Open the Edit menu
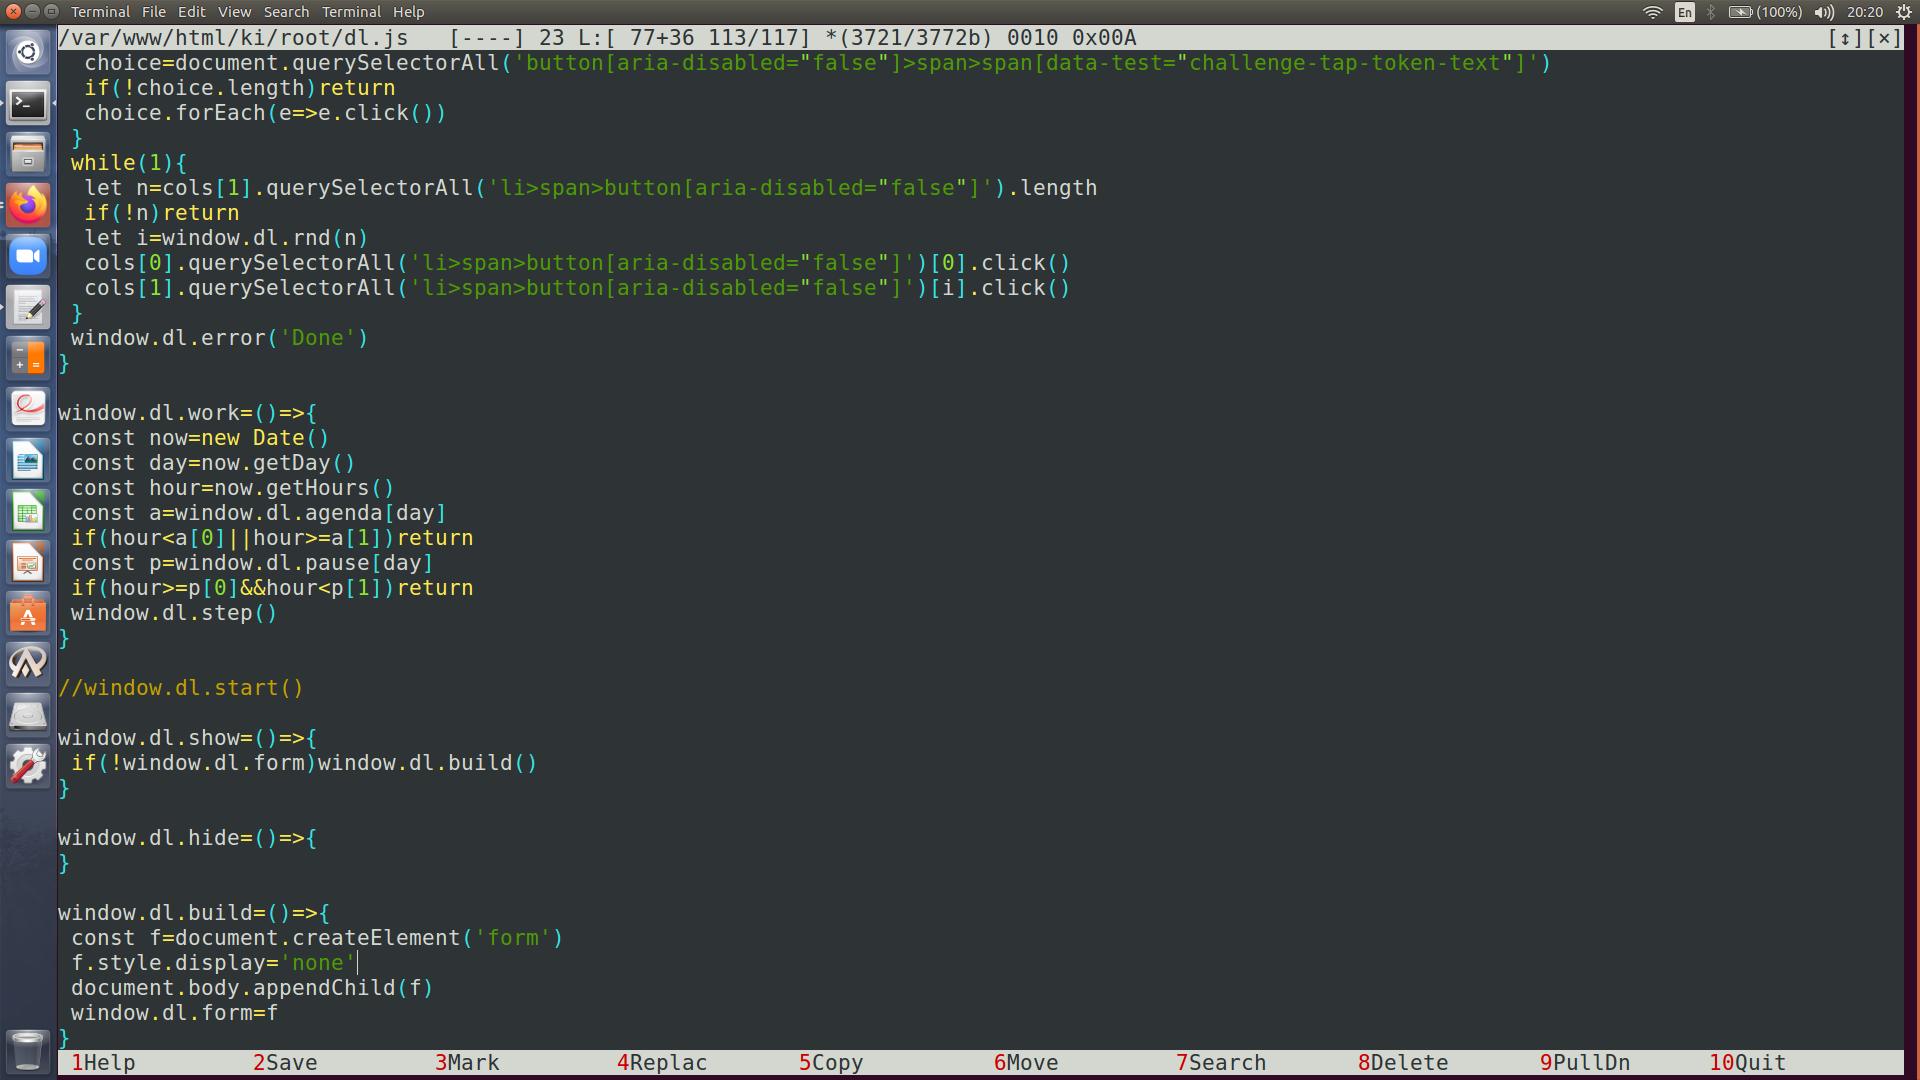The height and width of the screenshot is (1080, 1920). [x=191, y=12]
